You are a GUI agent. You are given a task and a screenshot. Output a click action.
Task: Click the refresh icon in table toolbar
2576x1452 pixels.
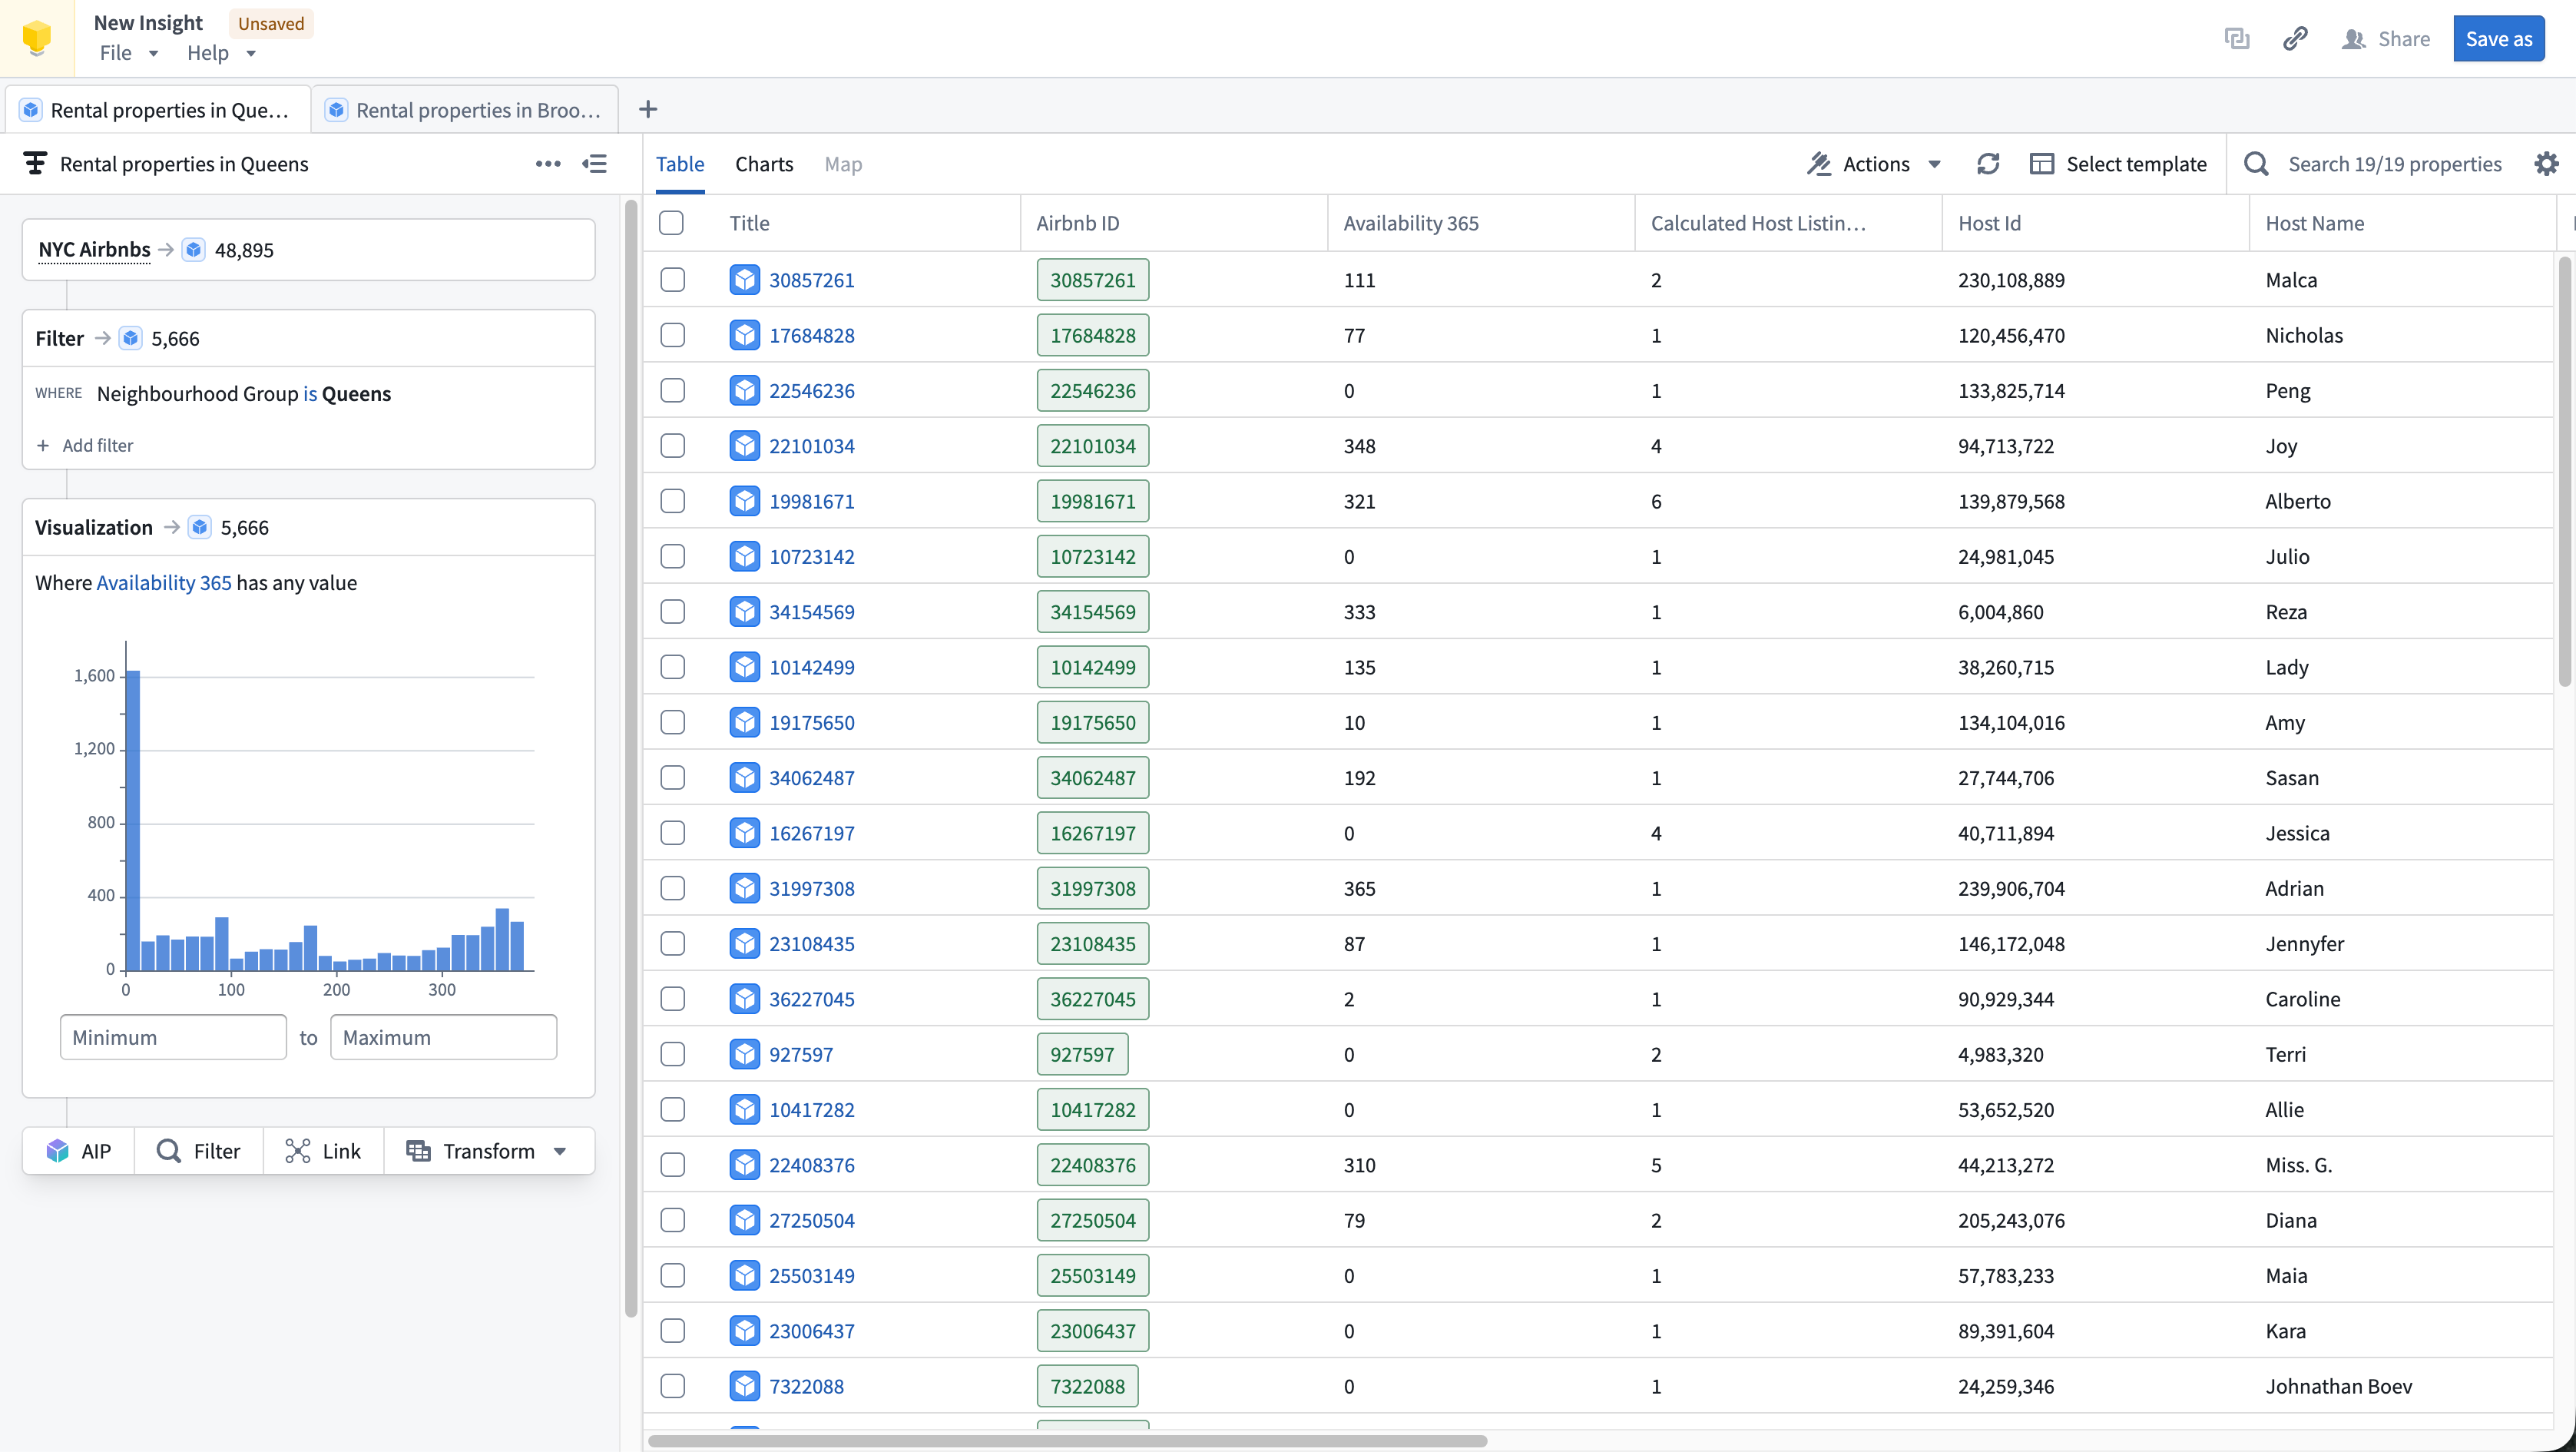tap(1987, 164)
